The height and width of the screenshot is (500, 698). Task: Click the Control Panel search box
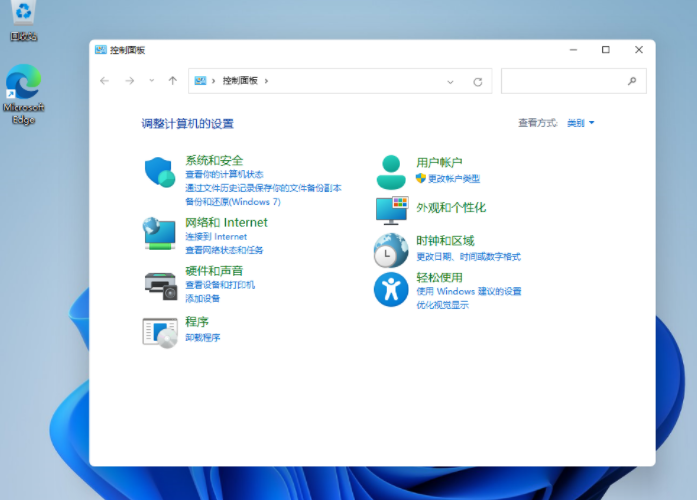565,81
